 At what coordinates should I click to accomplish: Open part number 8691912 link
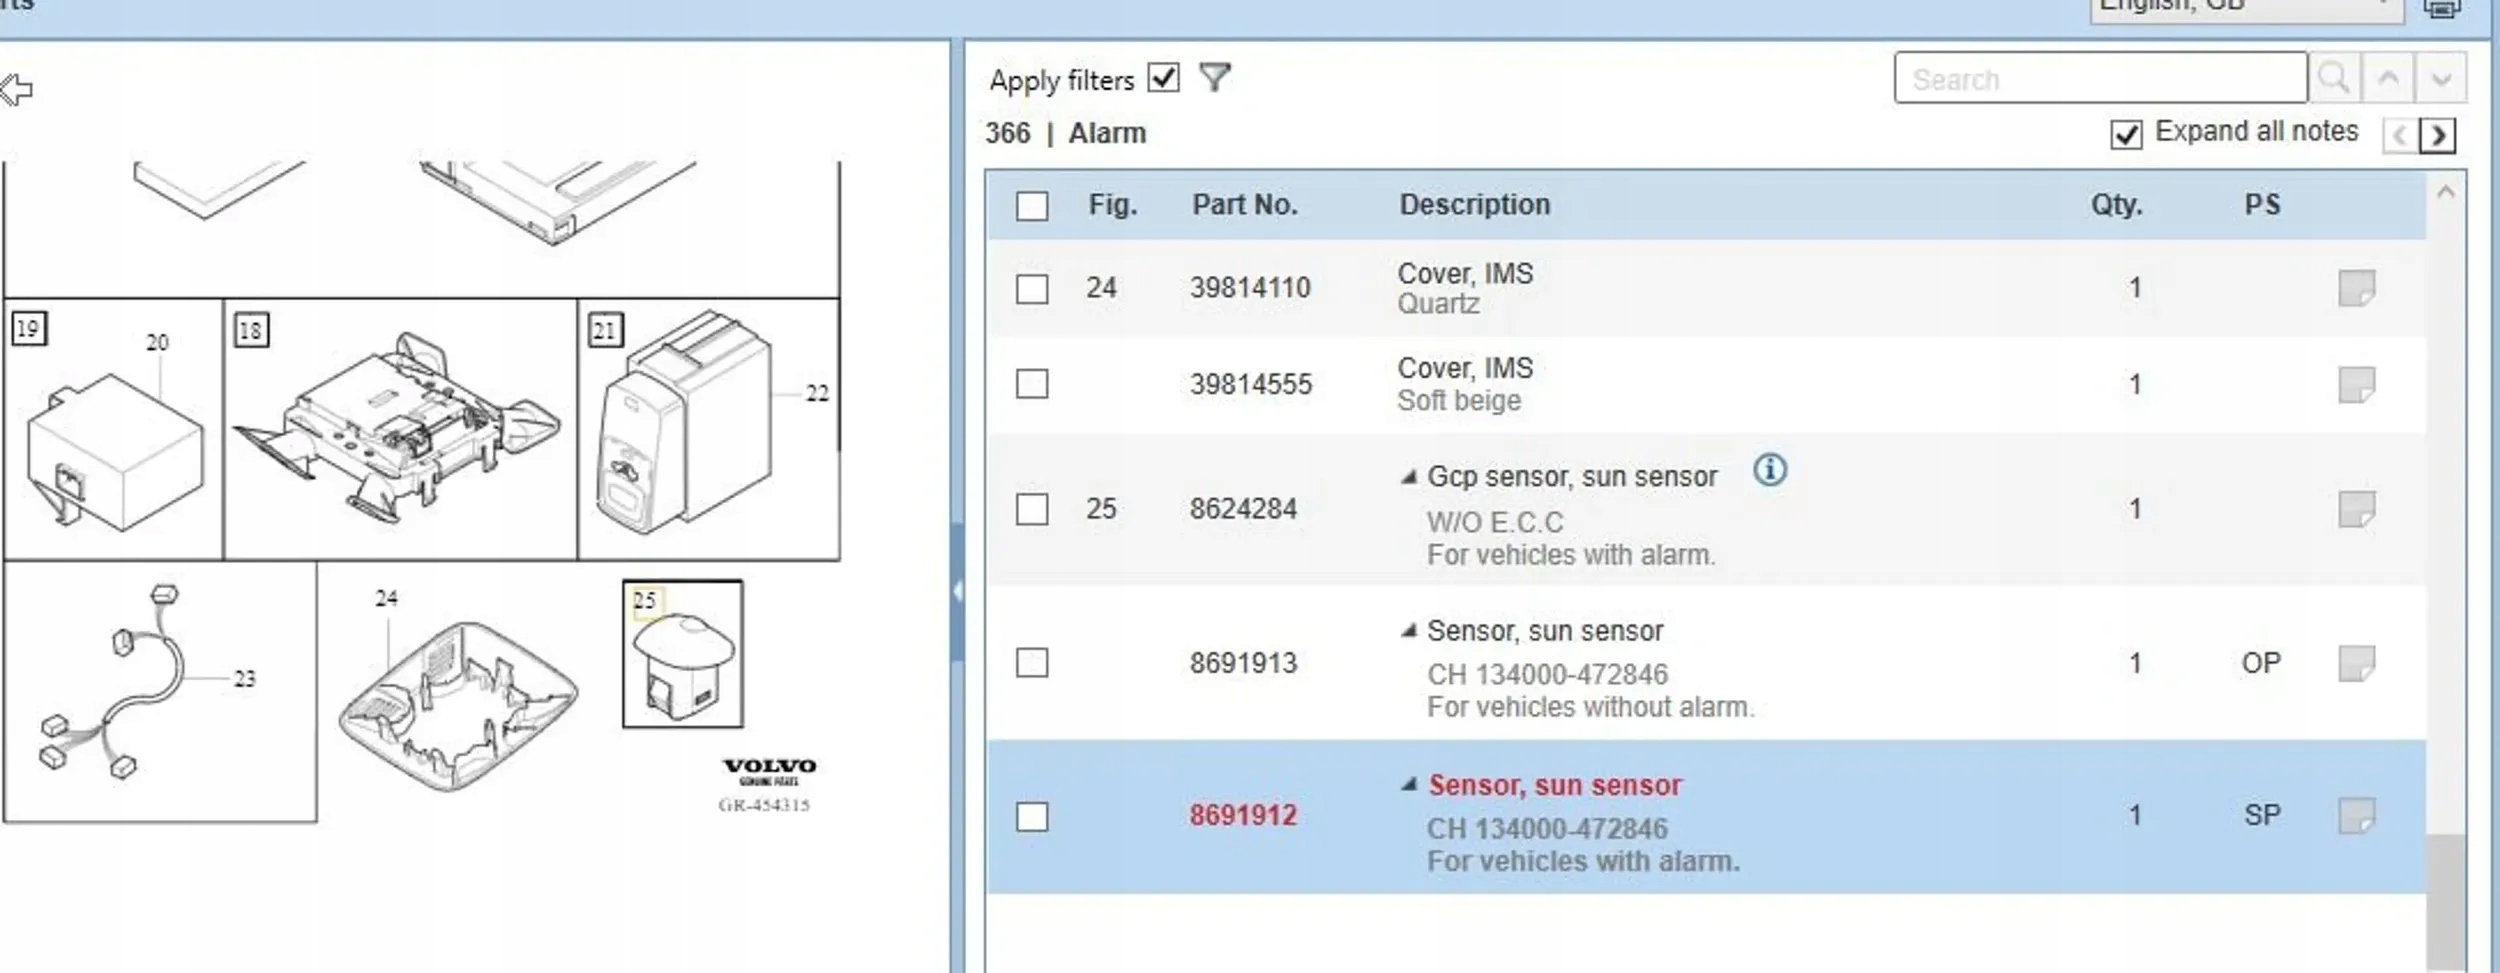1243,816
